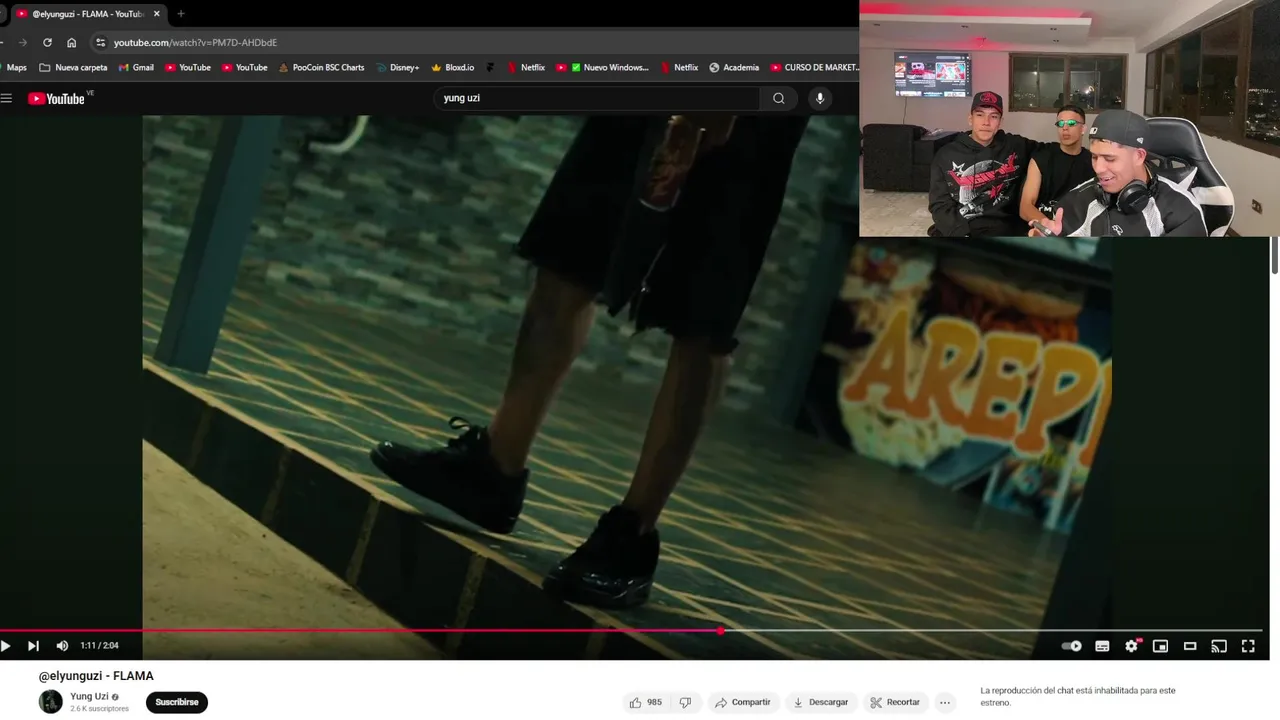The image size is (1280, 720).
Task: Close the '@elyunguzi - FLAMA' browser tab
Action: (156, 14)
